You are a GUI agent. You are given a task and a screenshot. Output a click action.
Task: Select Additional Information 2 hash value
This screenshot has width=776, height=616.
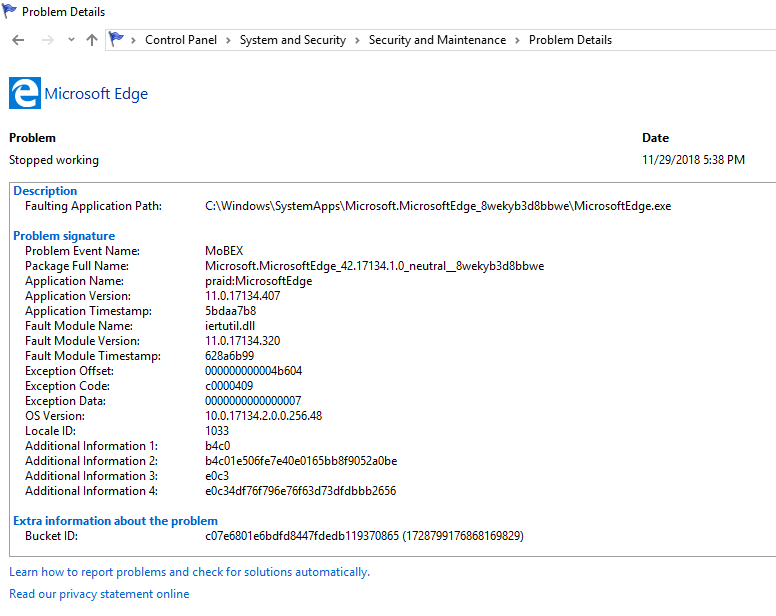301,461
